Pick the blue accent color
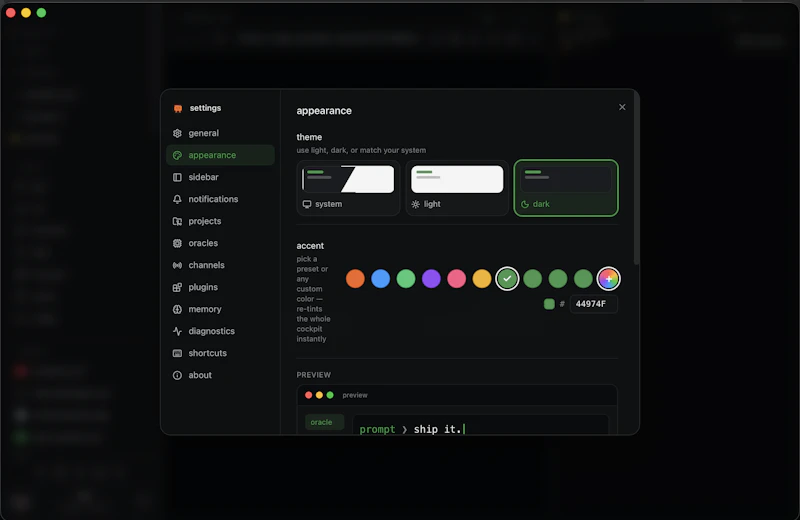Viewport: 800px width, 520px height. (x=381, y=279)
